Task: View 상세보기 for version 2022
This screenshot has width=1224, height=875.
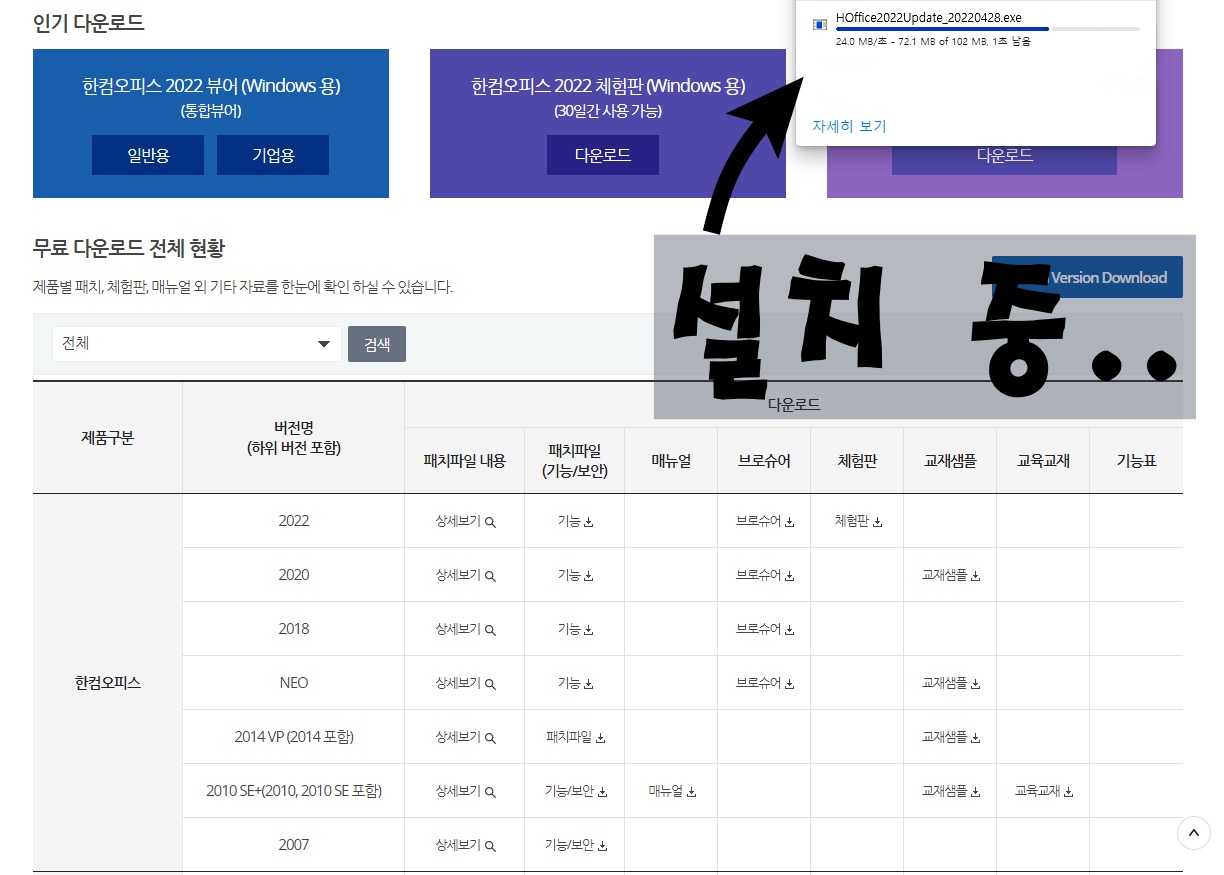Action: [465, 521]
